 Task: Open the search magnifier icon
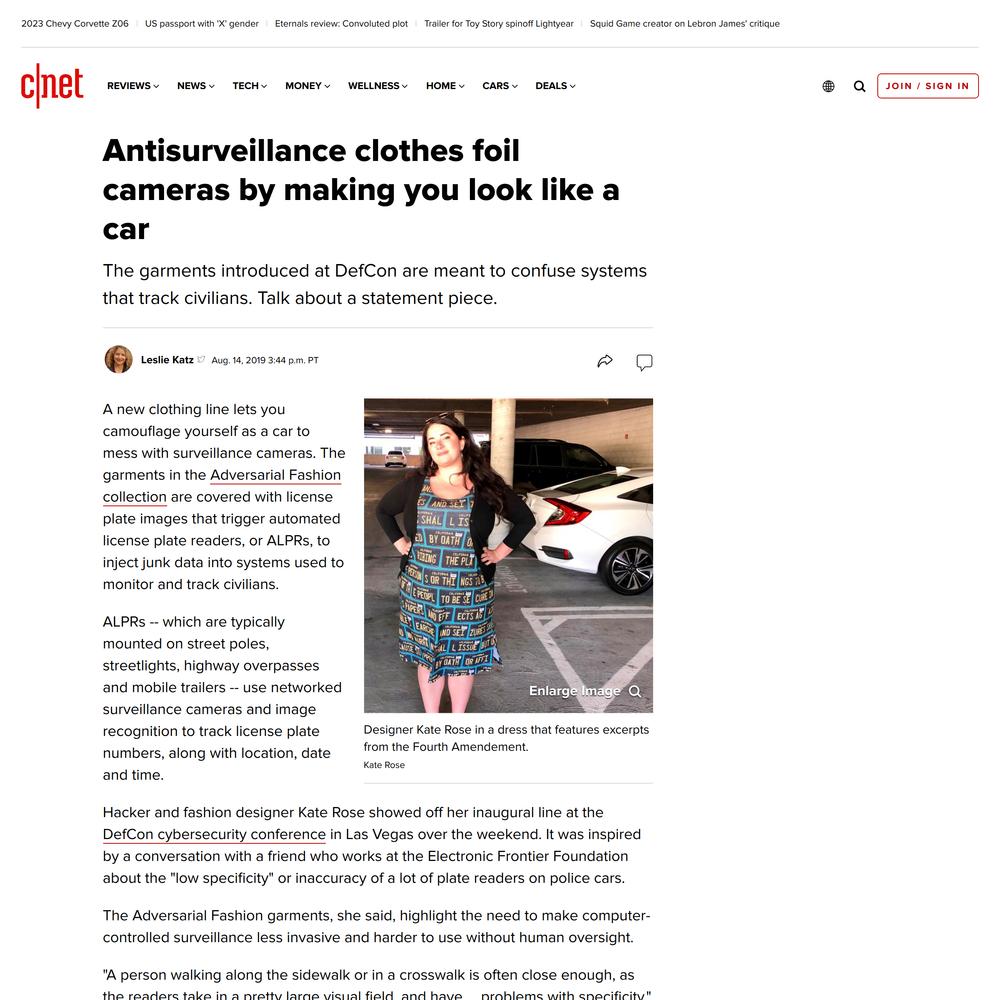click(x=860, y=86)
